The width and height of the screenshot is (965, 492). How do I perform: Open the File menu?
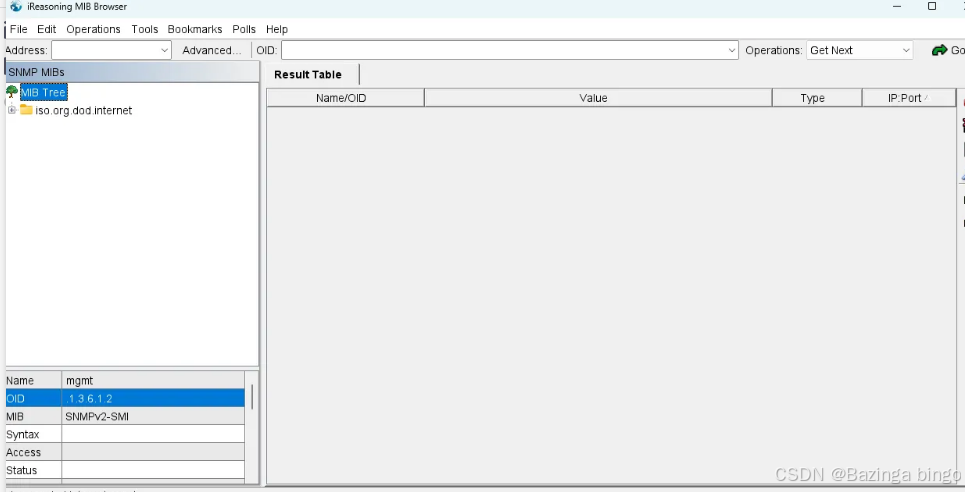(18, 29)
